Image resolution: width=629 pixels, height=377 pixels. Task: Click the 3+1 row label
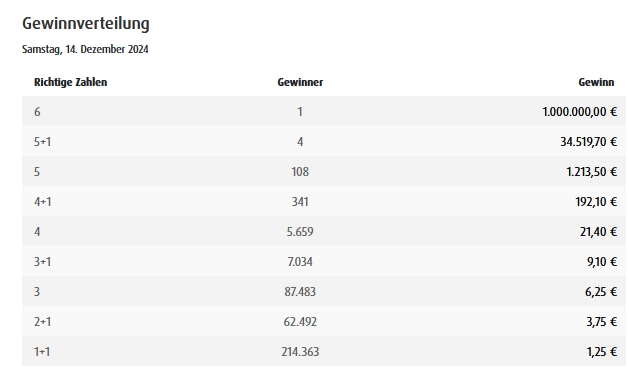(x=43, y=261)
